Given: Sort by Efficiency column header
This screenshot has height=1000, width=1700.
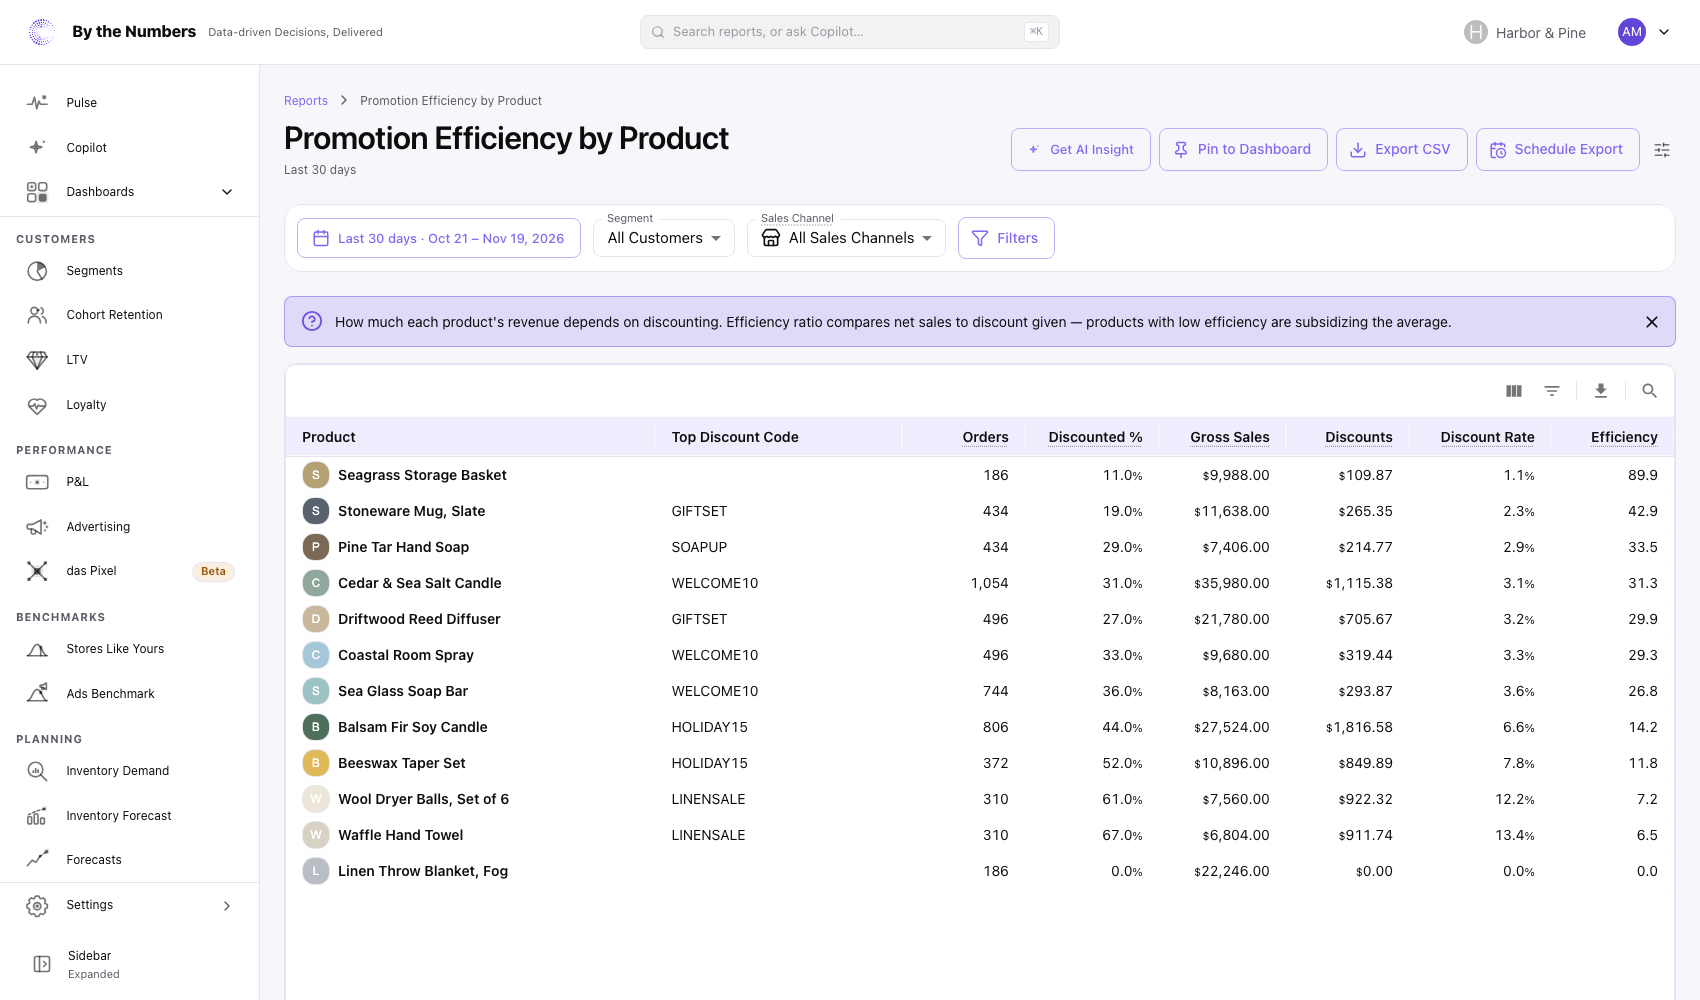Looking at the screenshot, I should click(x=1624, y=437).
